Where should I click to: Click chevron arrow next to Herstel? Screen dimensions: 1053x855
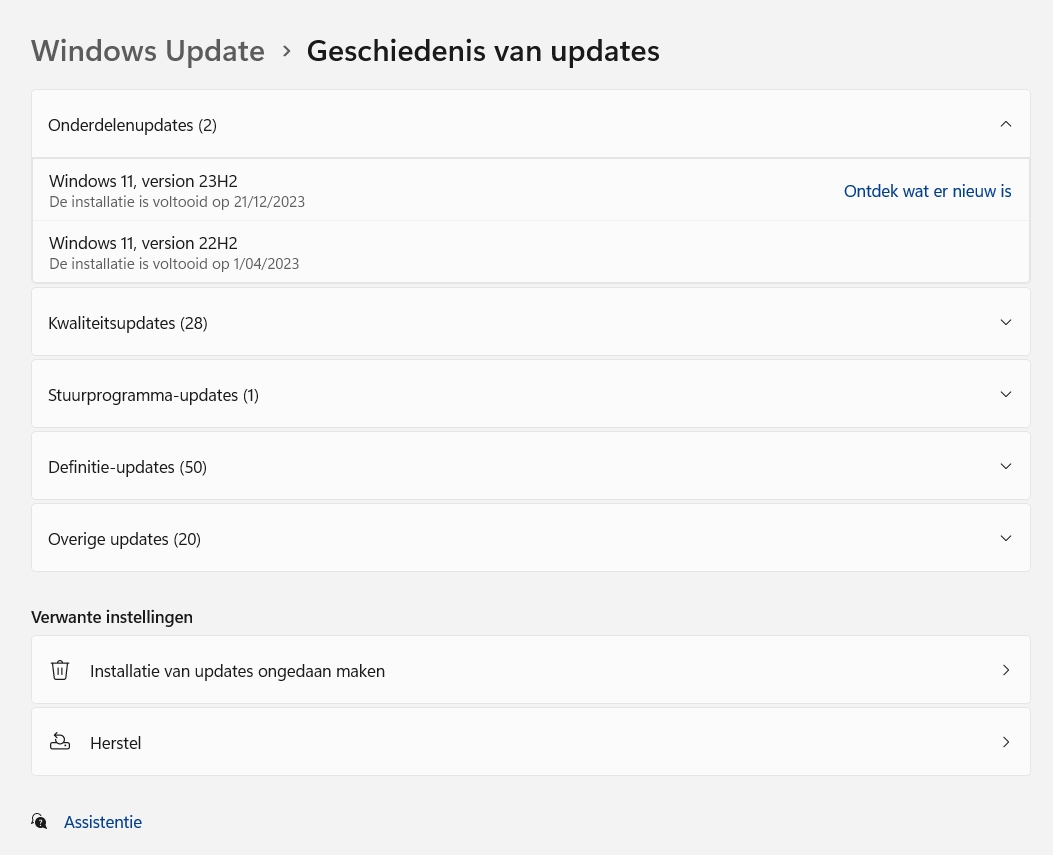[1006, 742]
